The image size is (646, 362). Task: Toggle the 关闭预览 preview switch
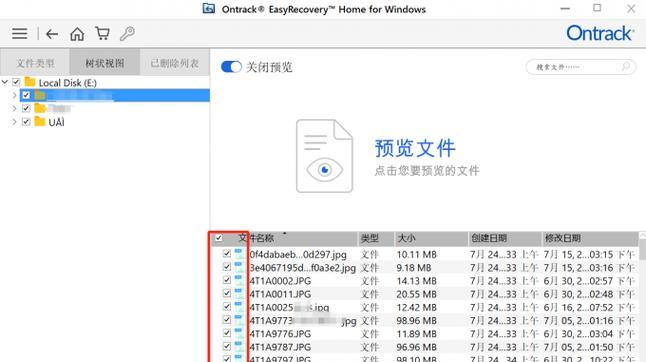pos(231,67)
